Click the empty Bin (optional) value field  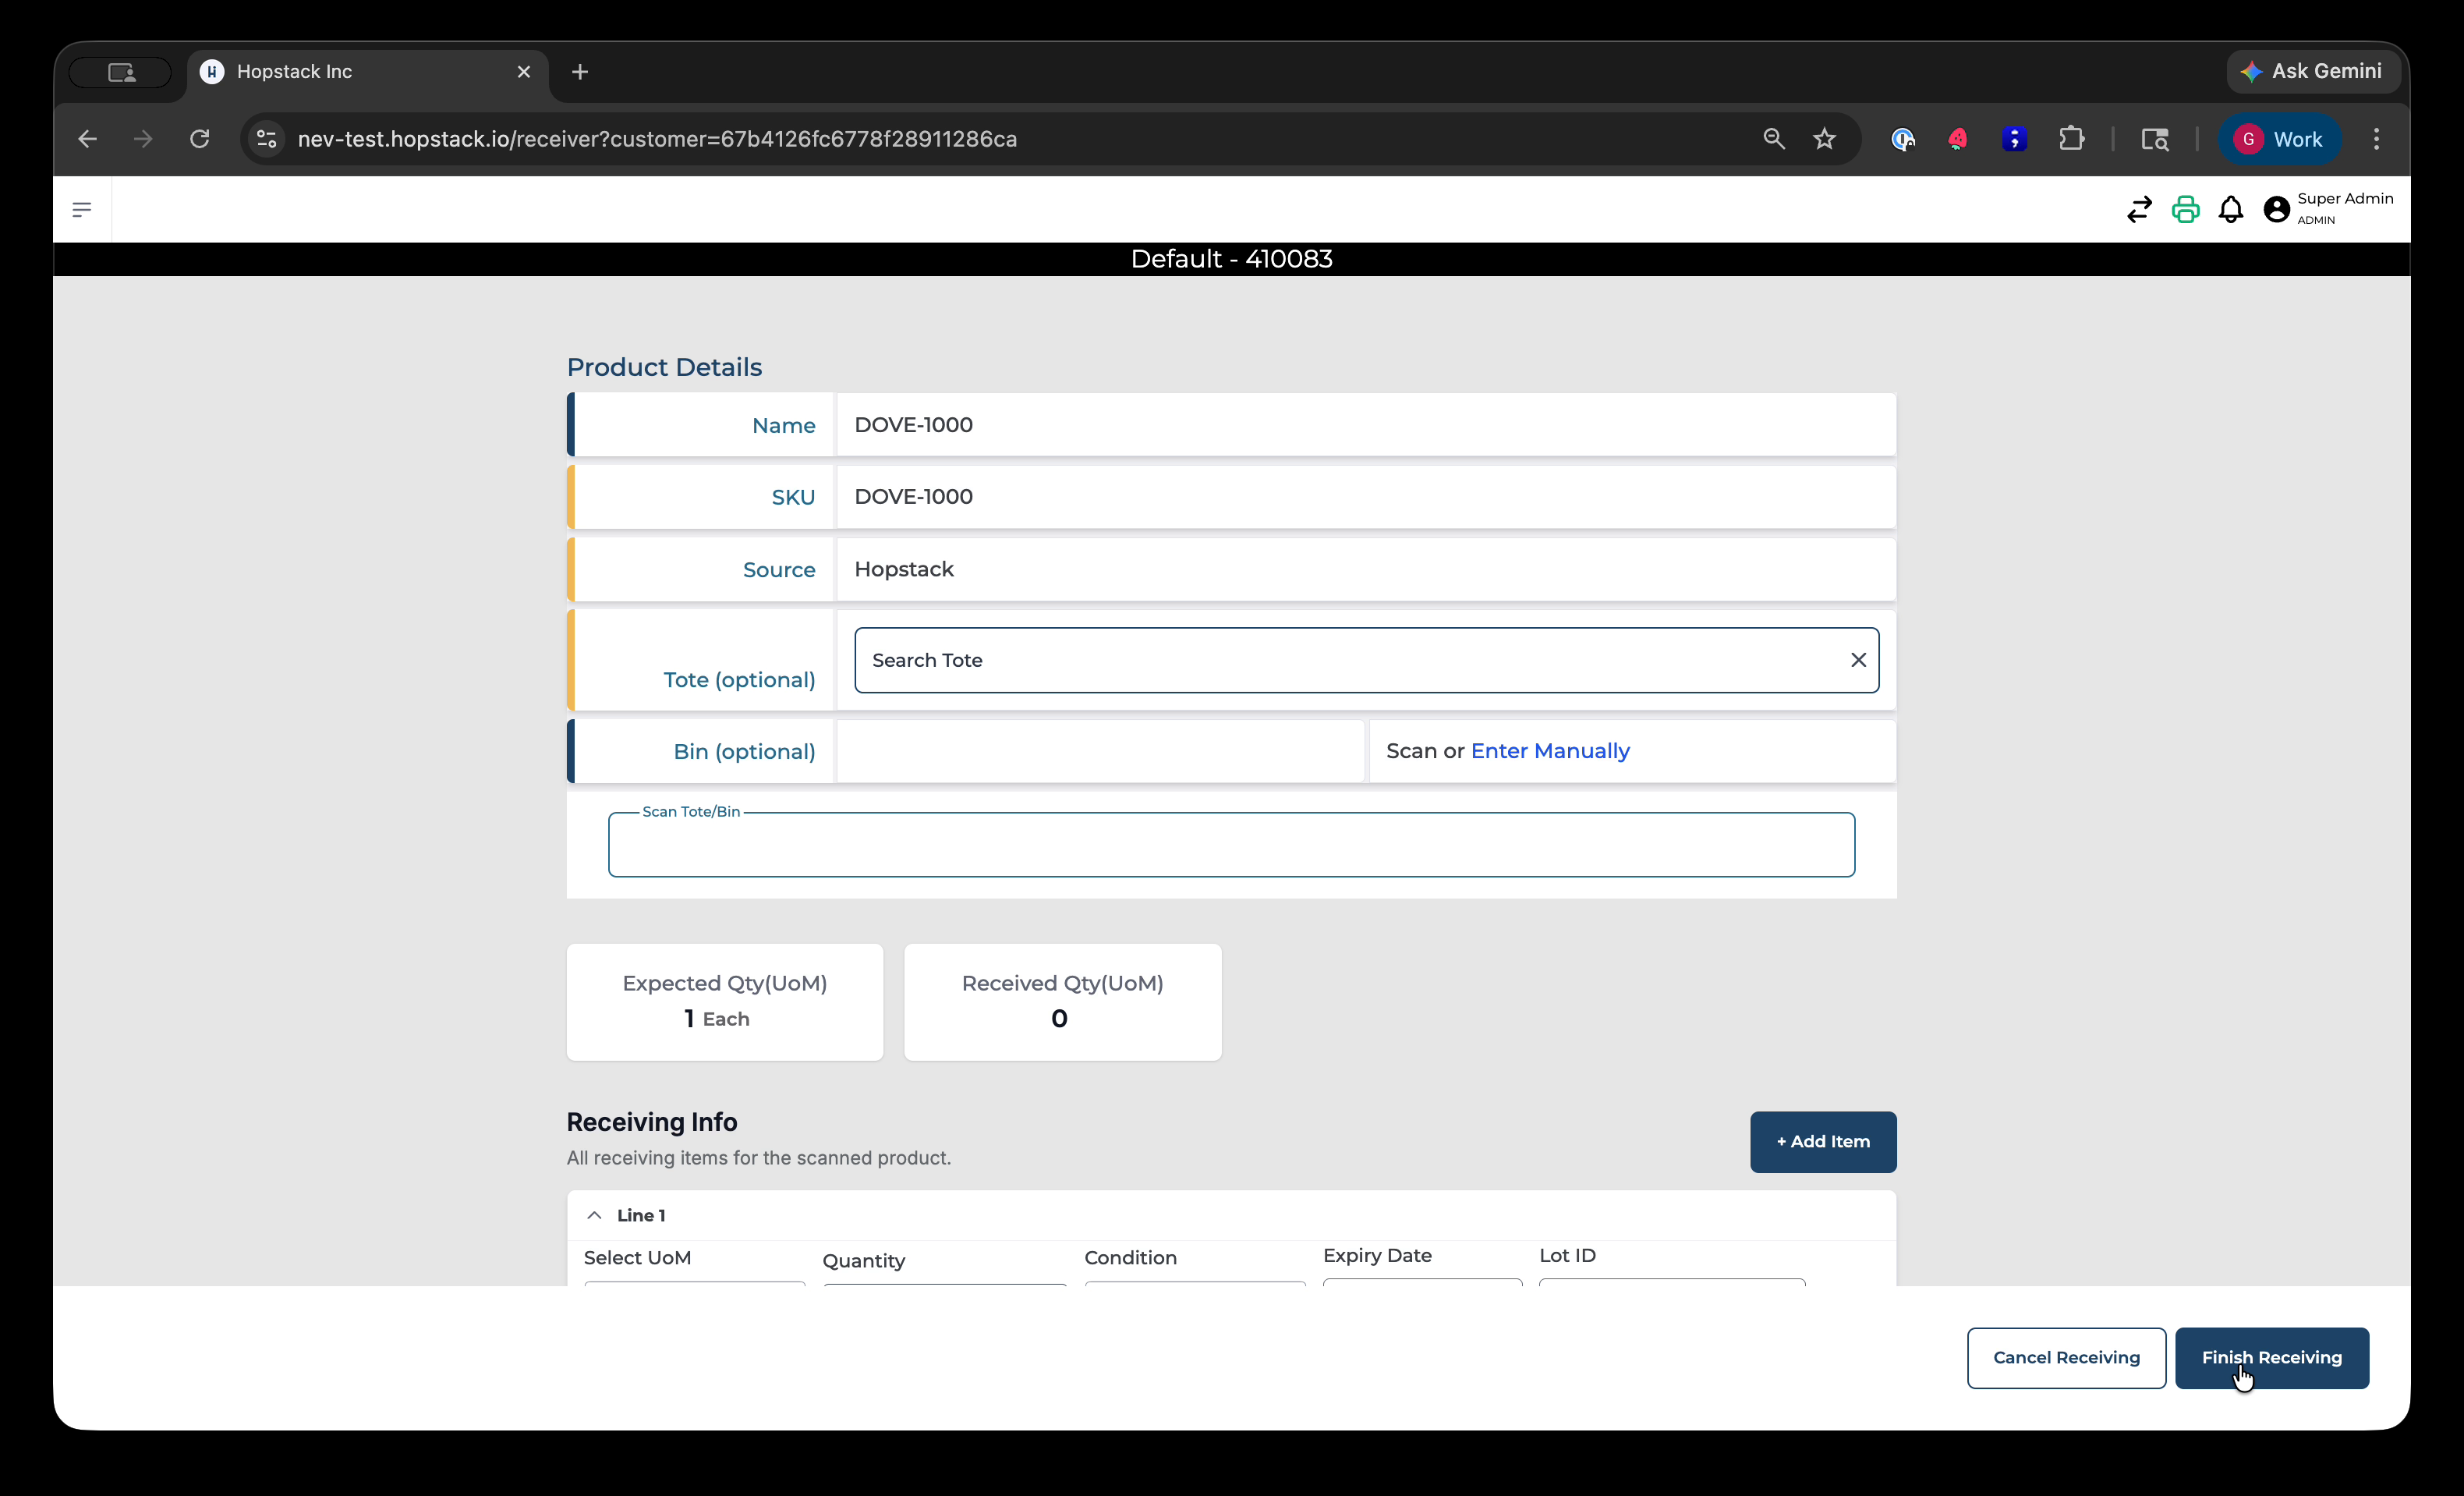(x=1100, y=751)
